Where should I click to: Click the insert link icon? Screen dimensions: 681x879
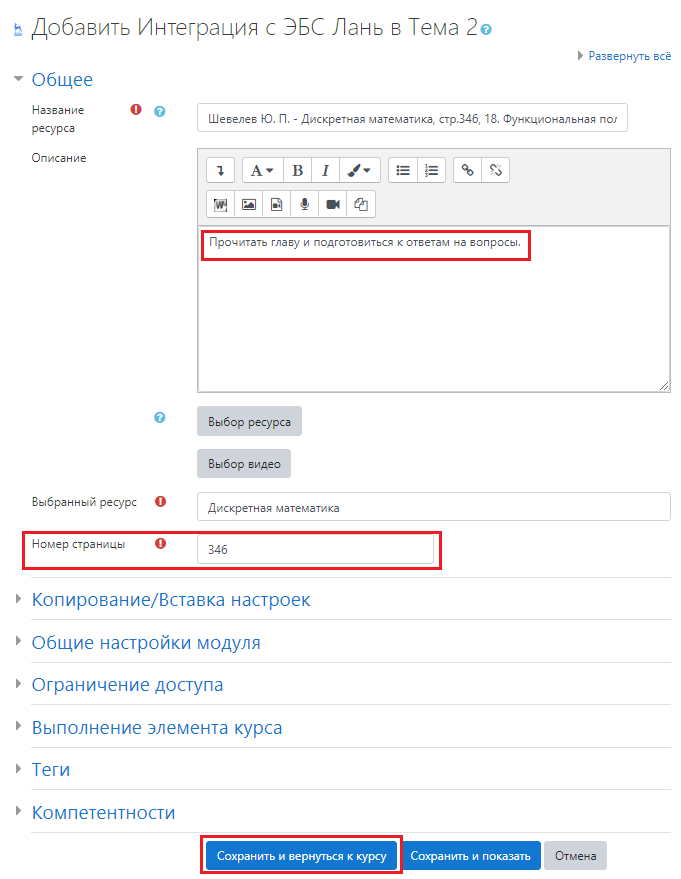(467, 170)
